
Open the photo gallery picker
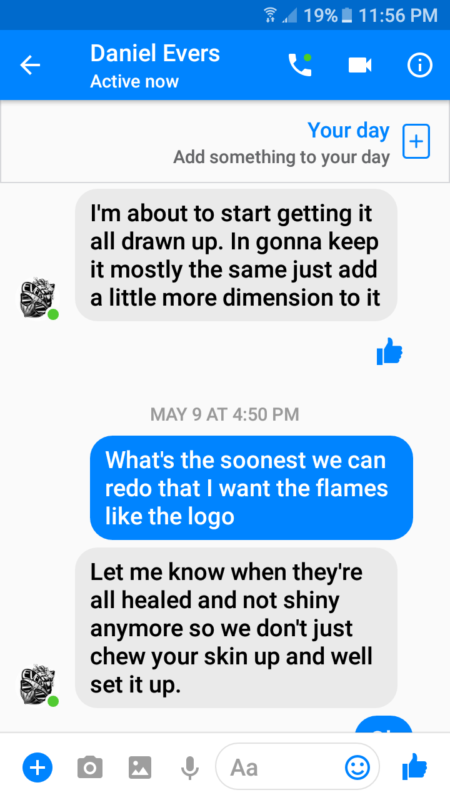coord(140,767)
